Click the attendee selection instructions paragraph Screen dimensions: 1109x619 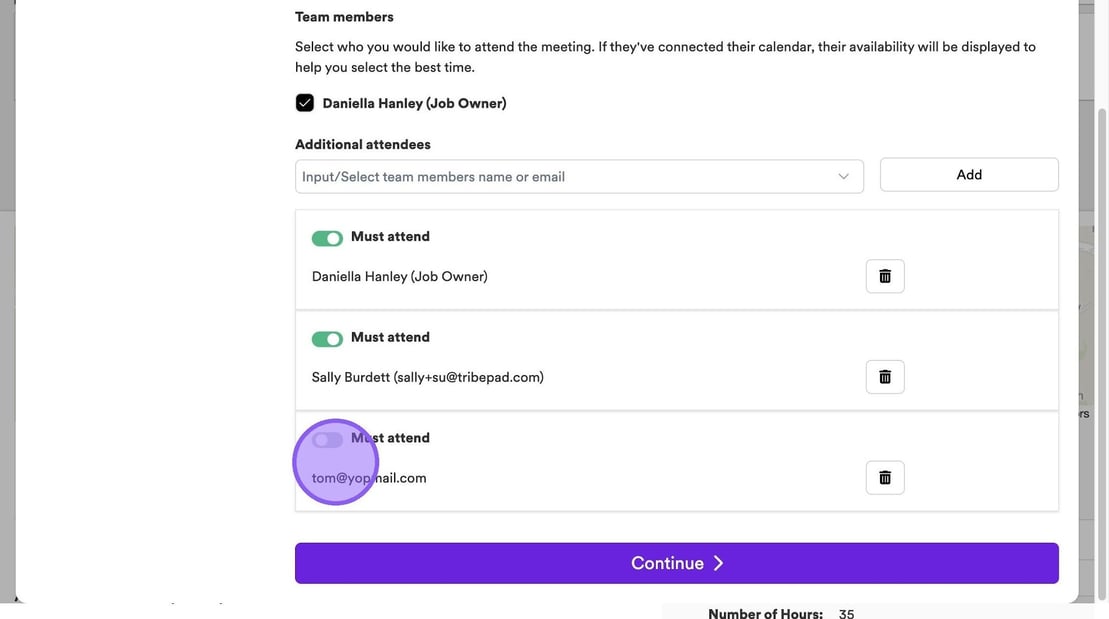(x=665, y=57)
